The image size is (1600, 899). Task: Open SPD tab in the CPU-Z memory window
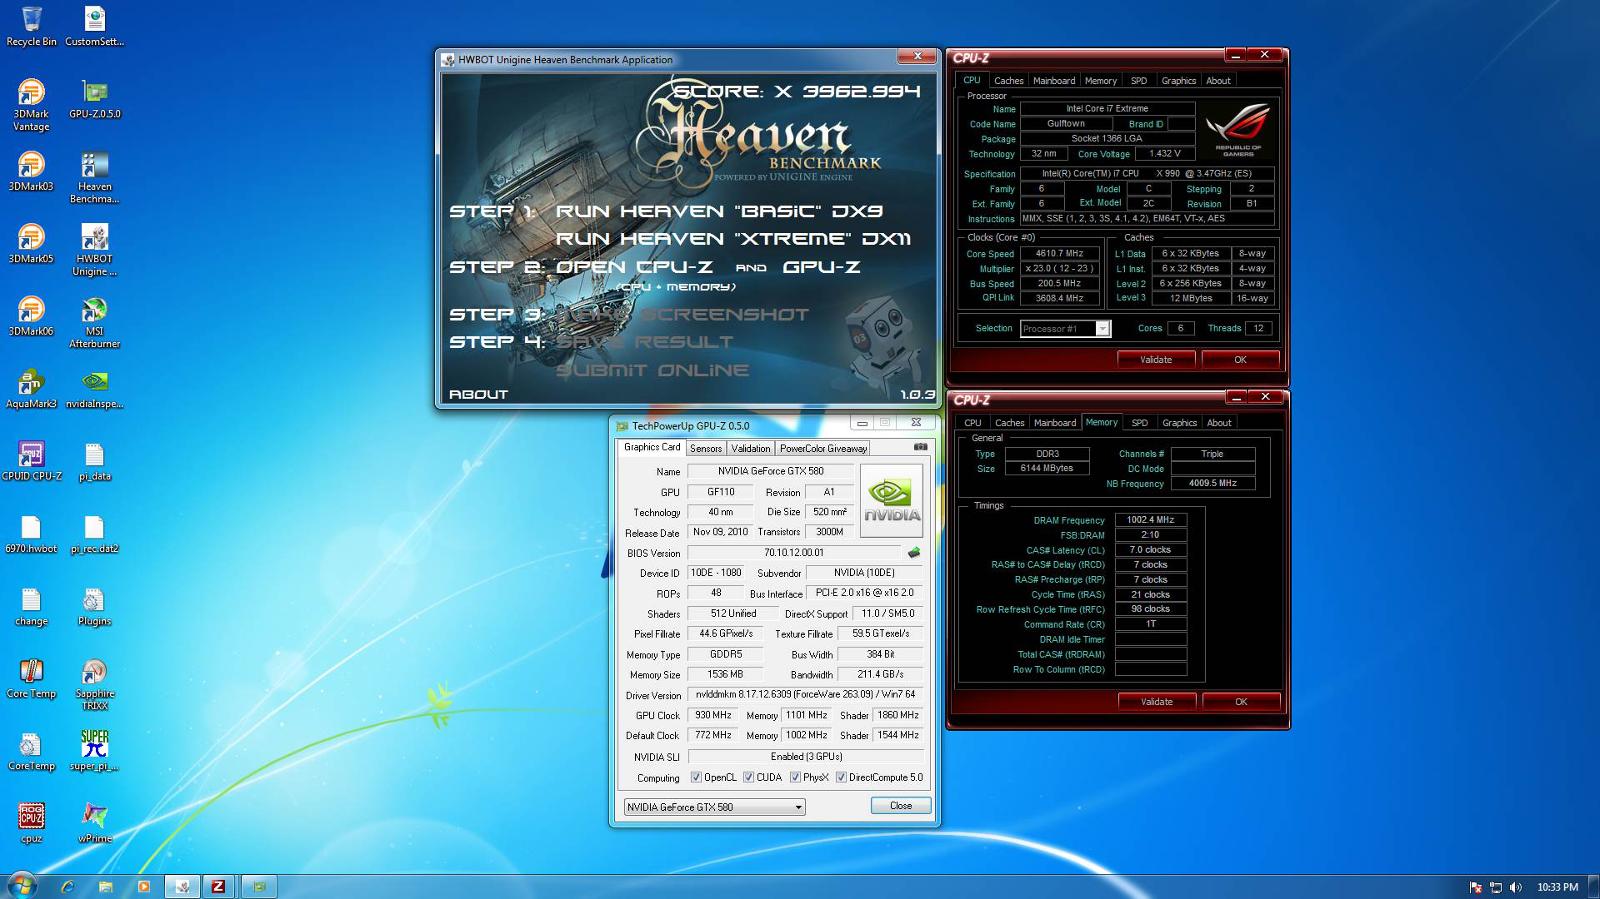coord(1139,422)
